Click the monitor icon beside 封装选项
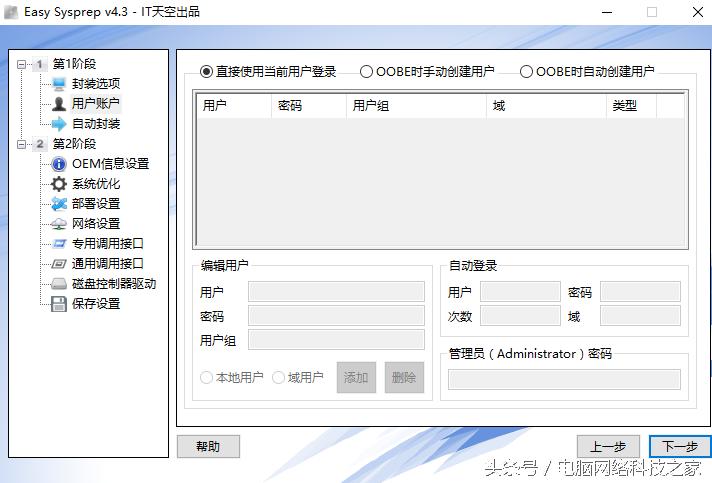The image size is (712, 483). (x=59, y=84)
